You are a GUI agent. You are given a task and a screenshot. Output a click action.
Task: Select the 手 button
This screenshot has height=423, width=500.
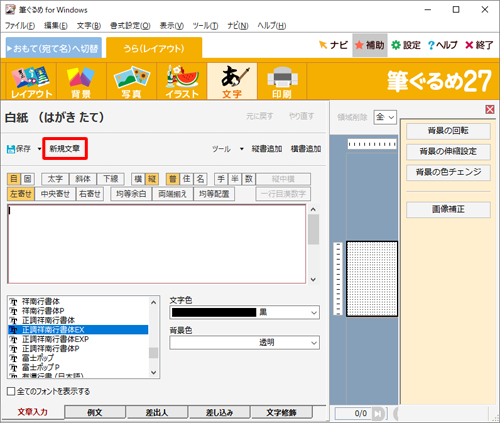point(221,179)
